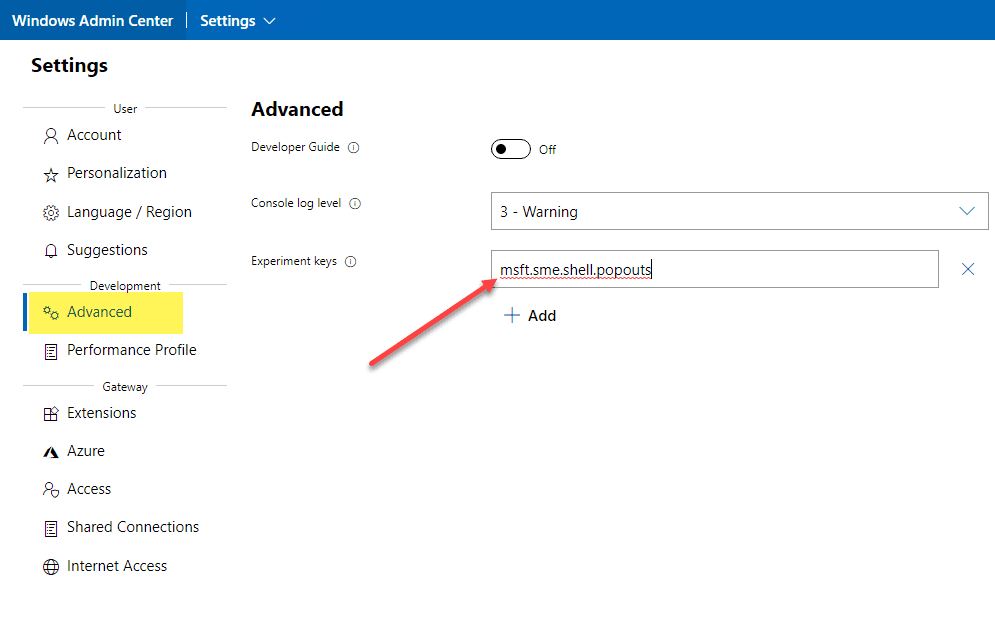Open the Performance Profile settings page
The width and height of the screenshot is (995, 623).
[x=131, y=350]
